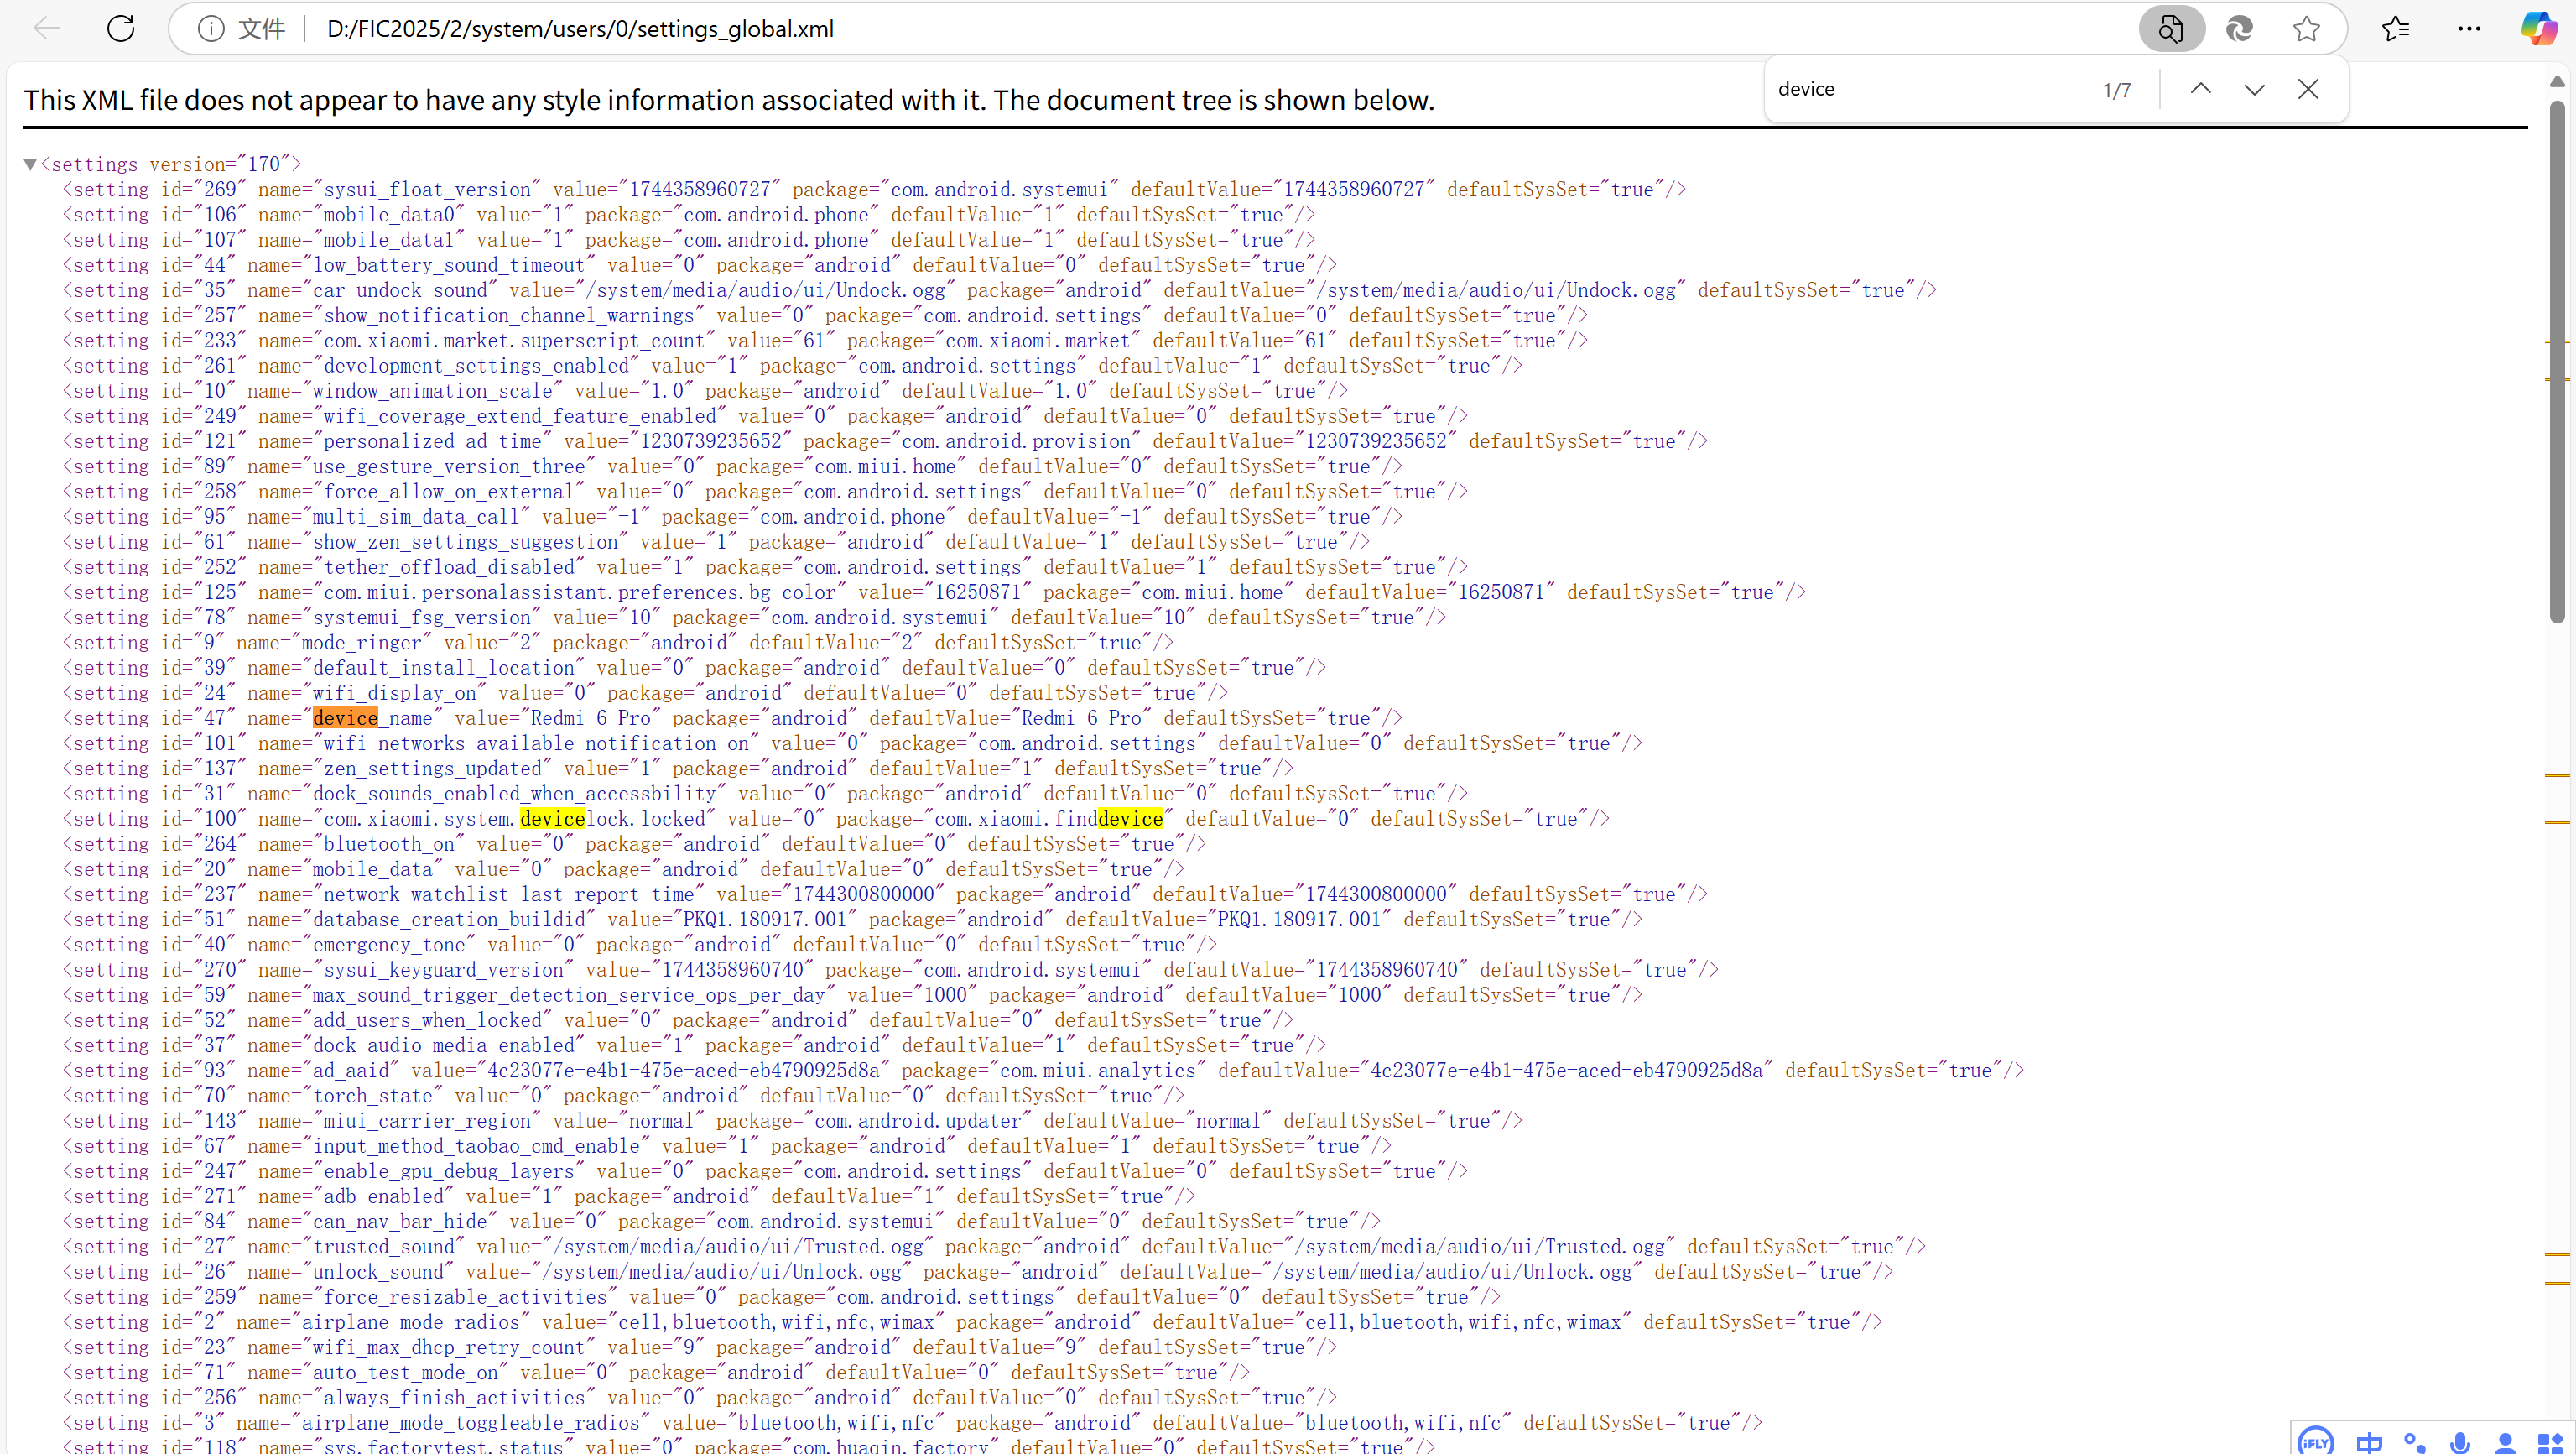The image size is (2576, 1454).
Task: Launch Copilot from the toolbar
Action: pyautogui.click(x=2540, y=28)
